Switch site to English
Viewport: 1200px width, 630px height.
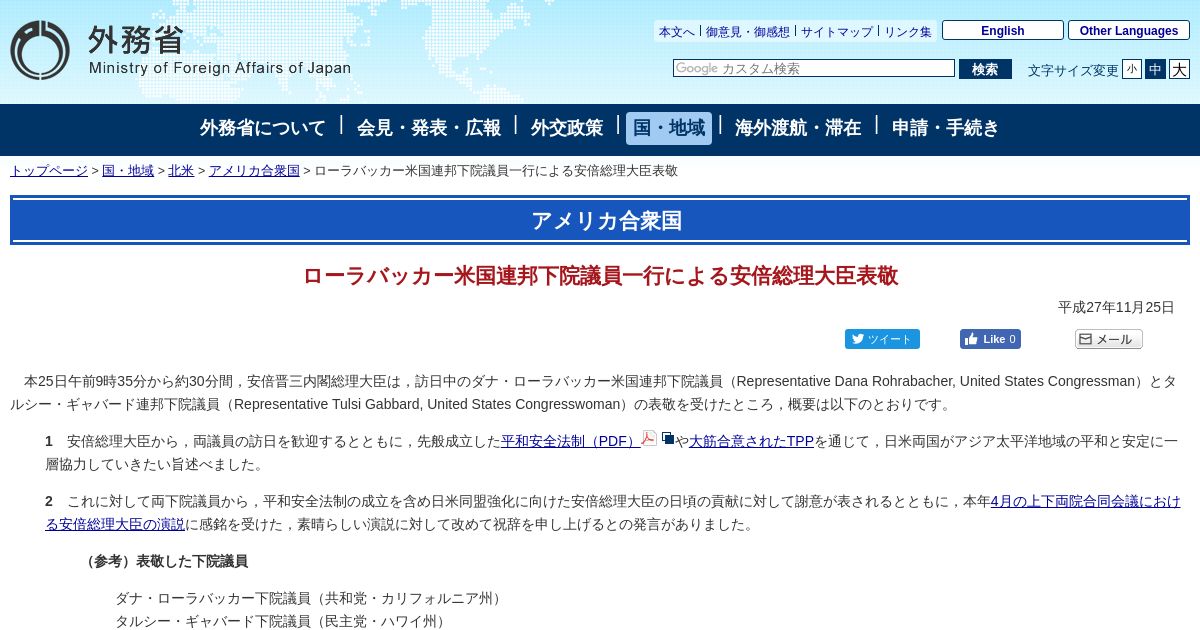coord(1003,30)
